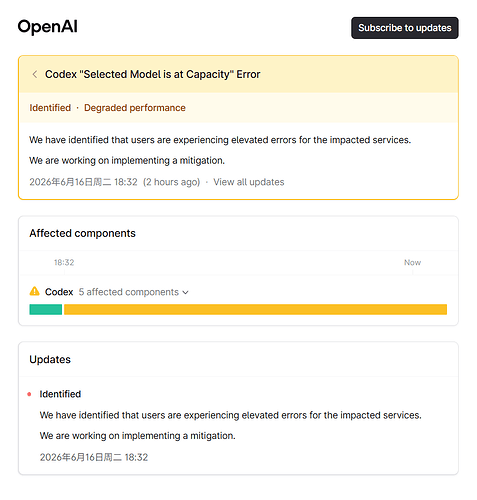Click Subscribe to updates button

[405, 28]
